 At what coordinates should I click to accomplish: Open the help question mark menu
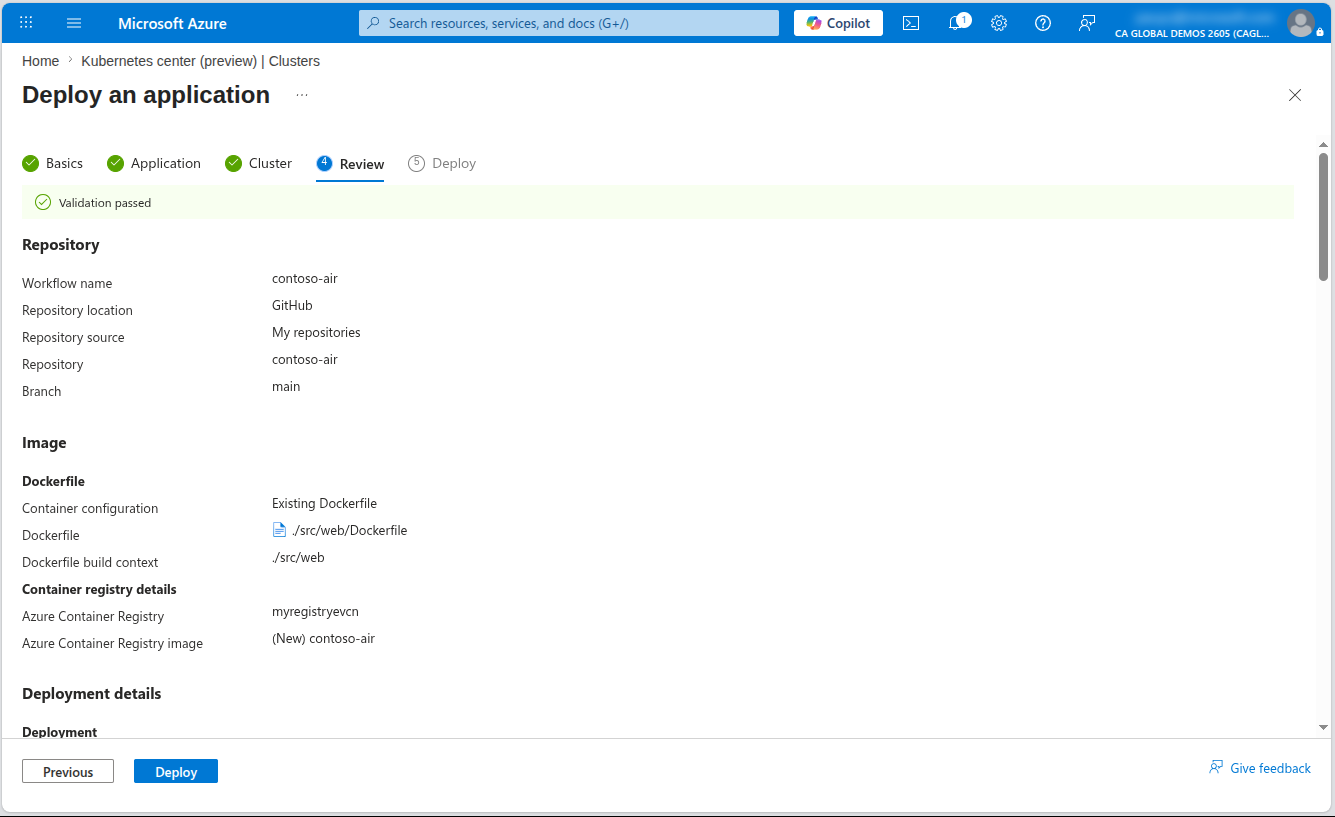pos(1043,23)
